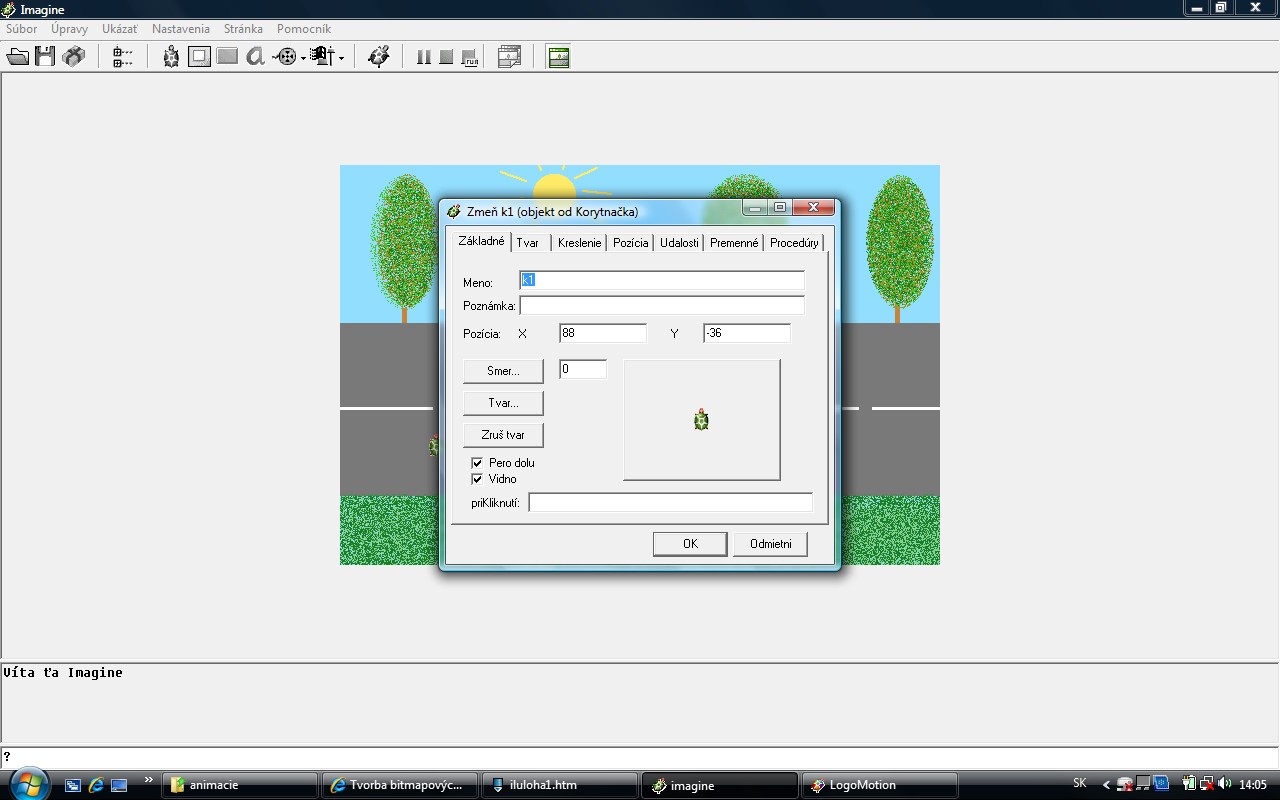This screenshot has height=800, width=1280.
Task: Select the new paper/frame tool icon
Action: click(200, 57)
